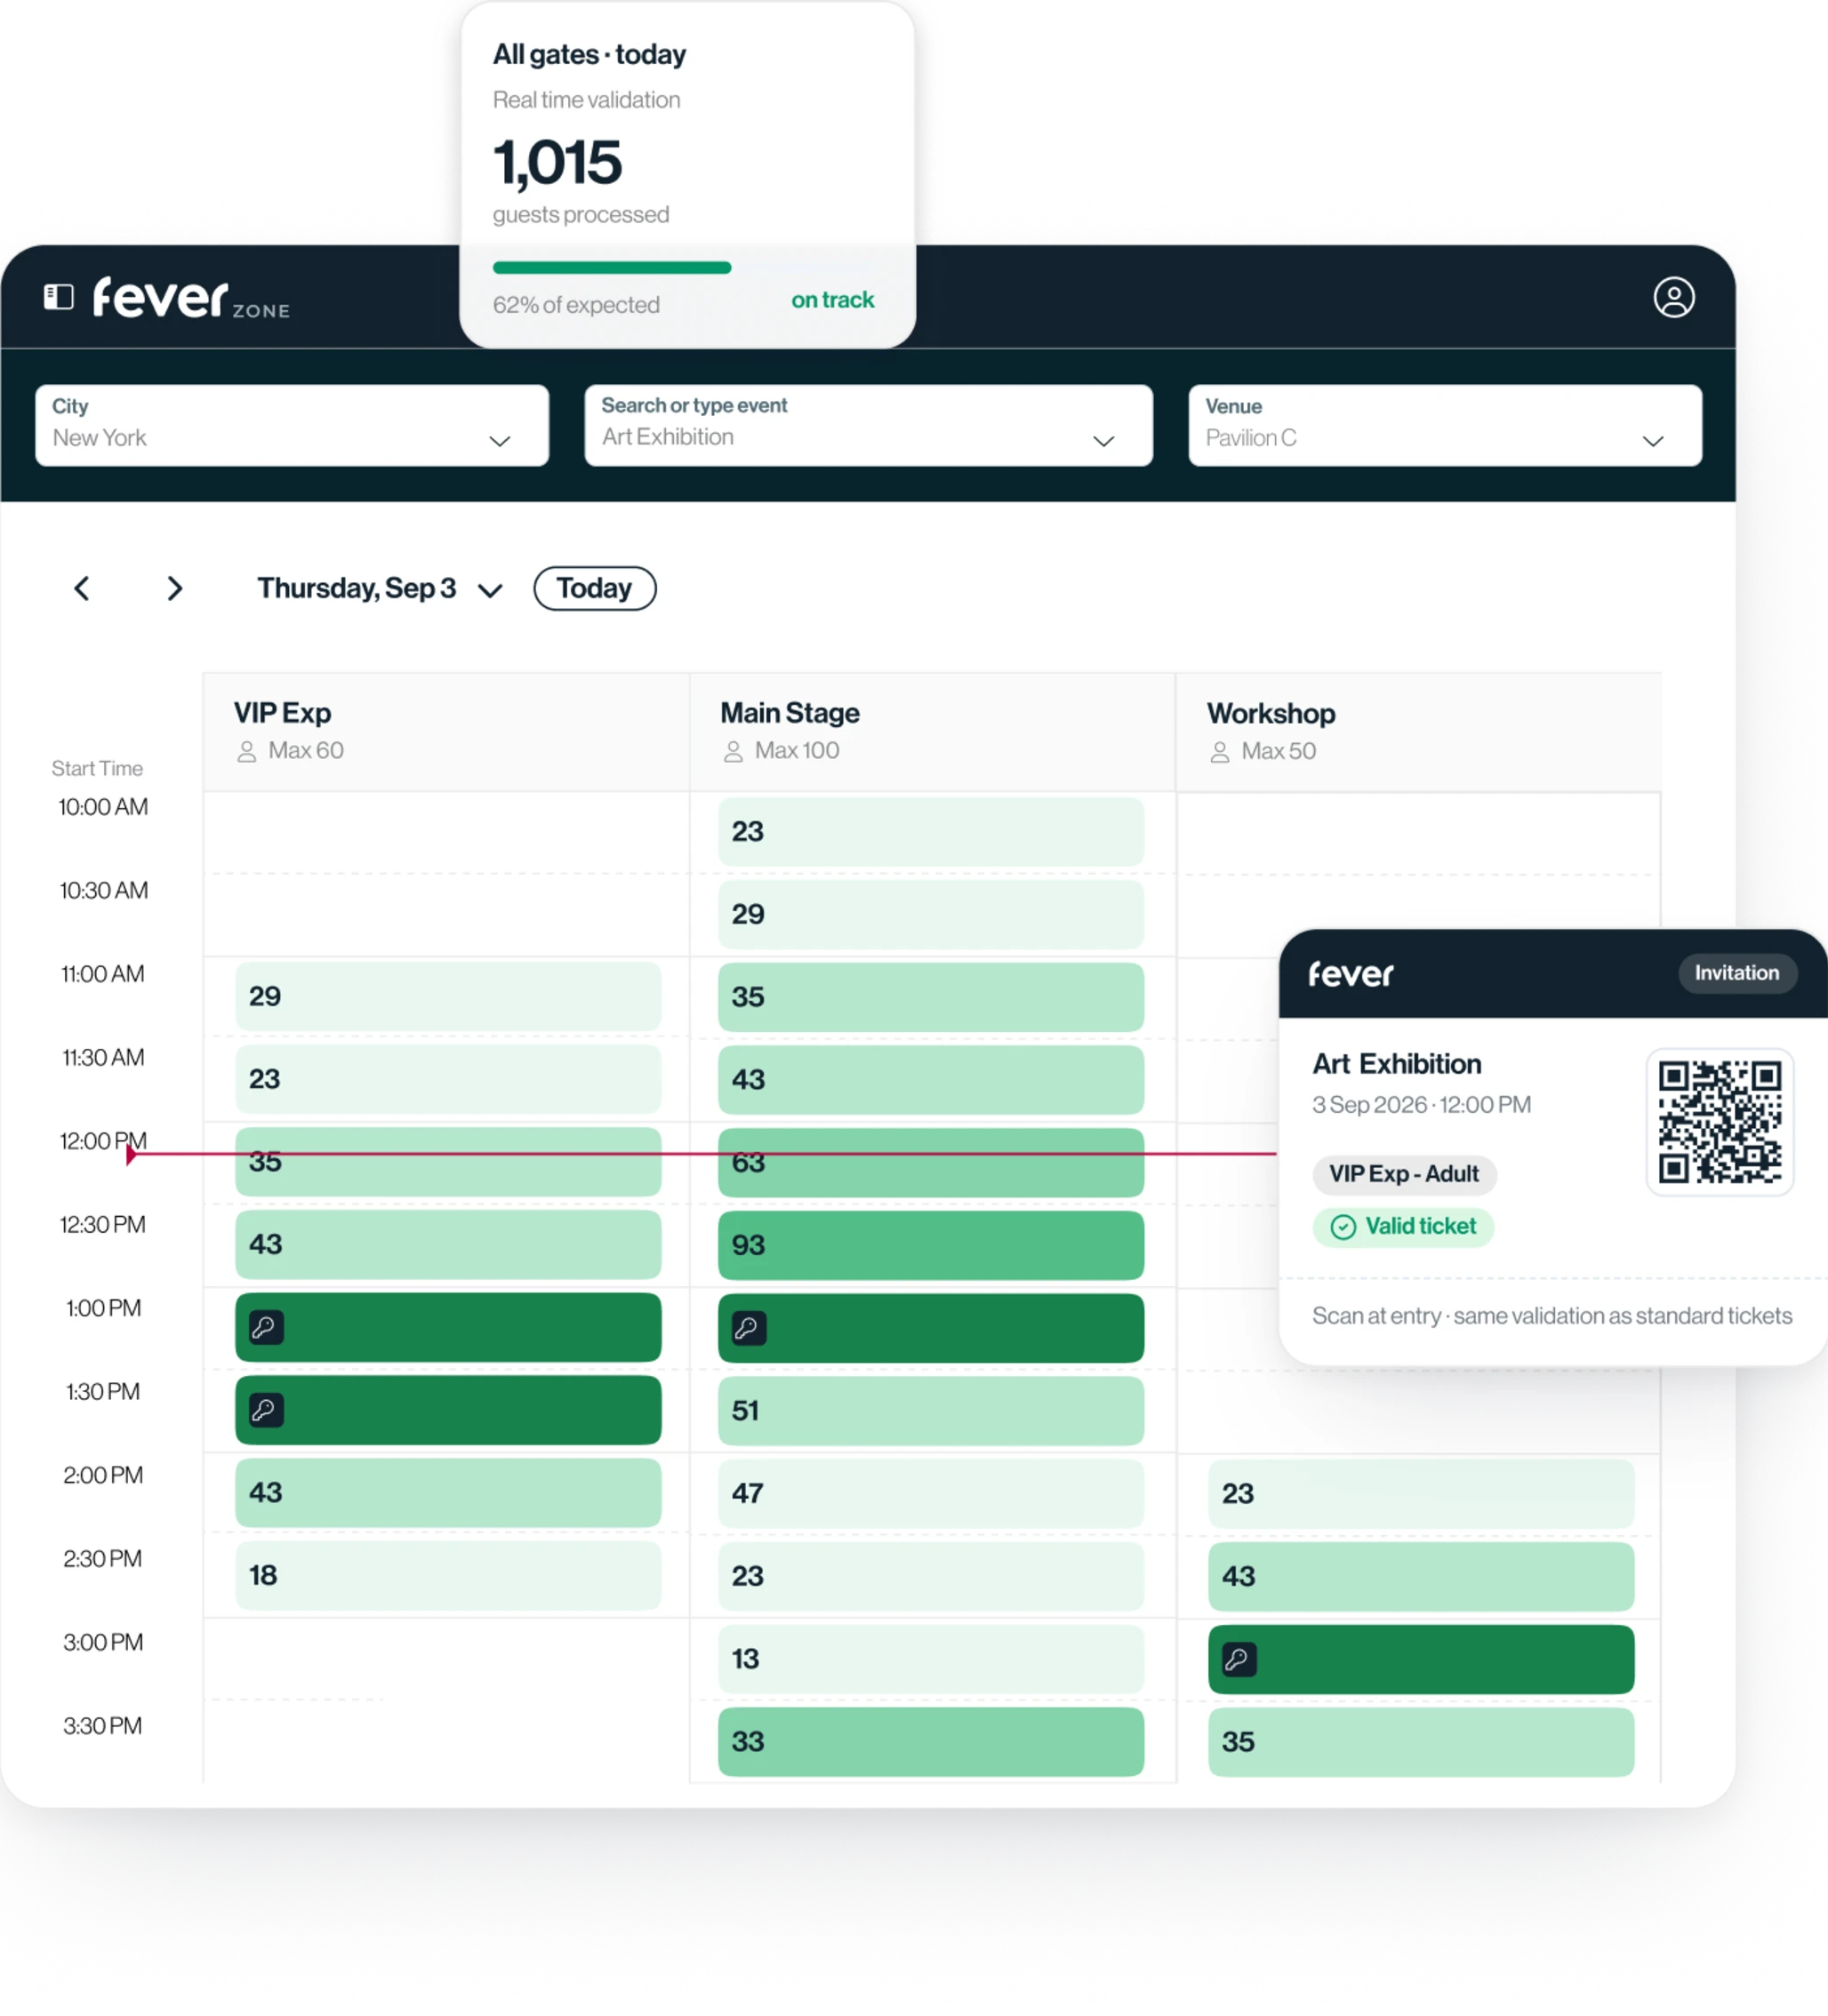Go to the previous day with left arrow
Viewport: 1828px width, 2016px height.
click(x=82, y=588)
